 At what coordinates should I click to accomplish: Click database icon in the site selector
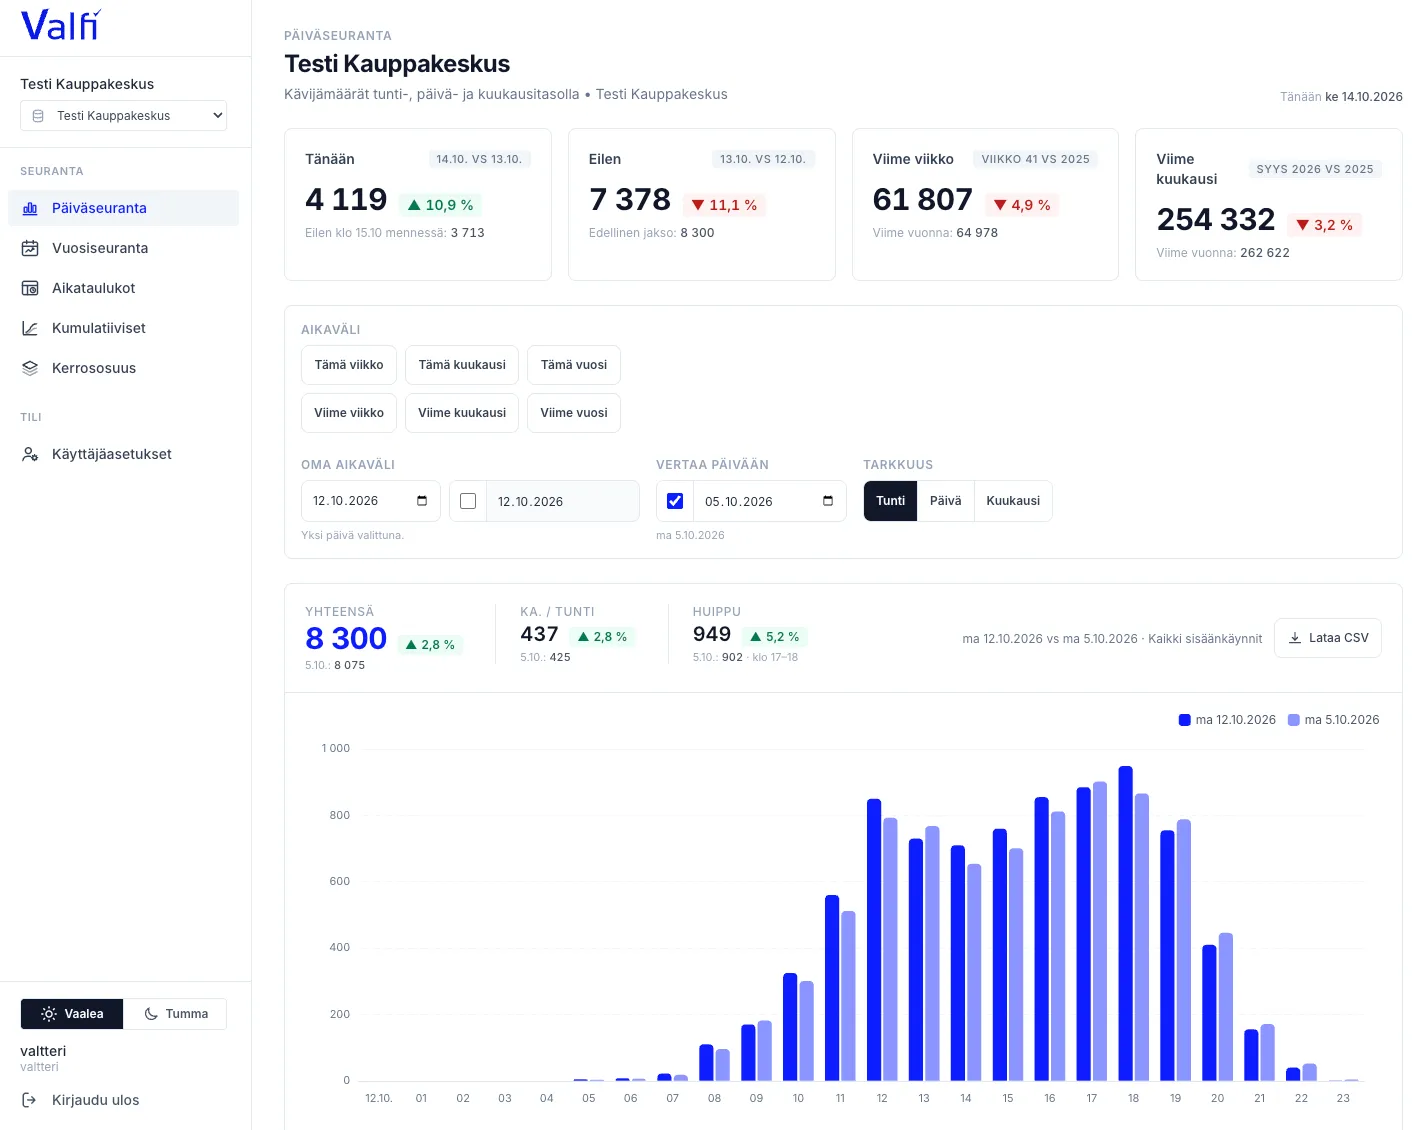[38, 116]
